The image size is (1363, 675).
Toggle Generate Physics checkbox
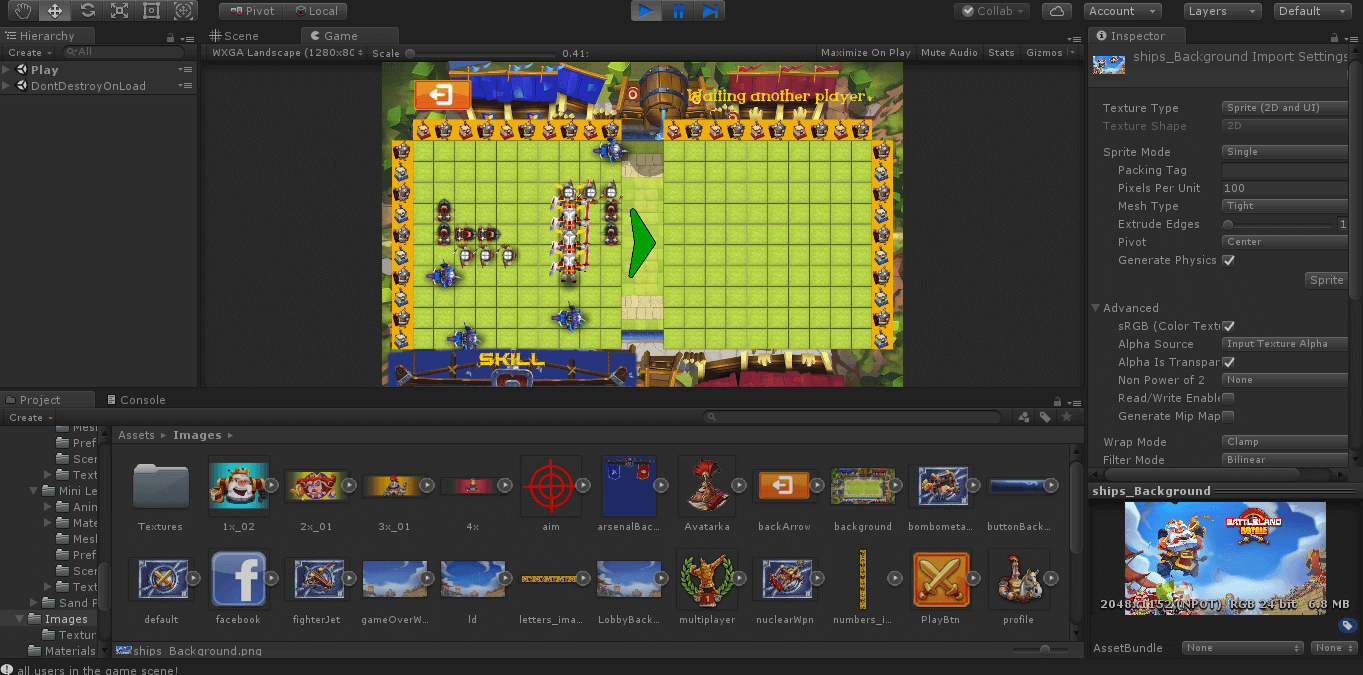pyautogui.click(x=1229, y=260)
